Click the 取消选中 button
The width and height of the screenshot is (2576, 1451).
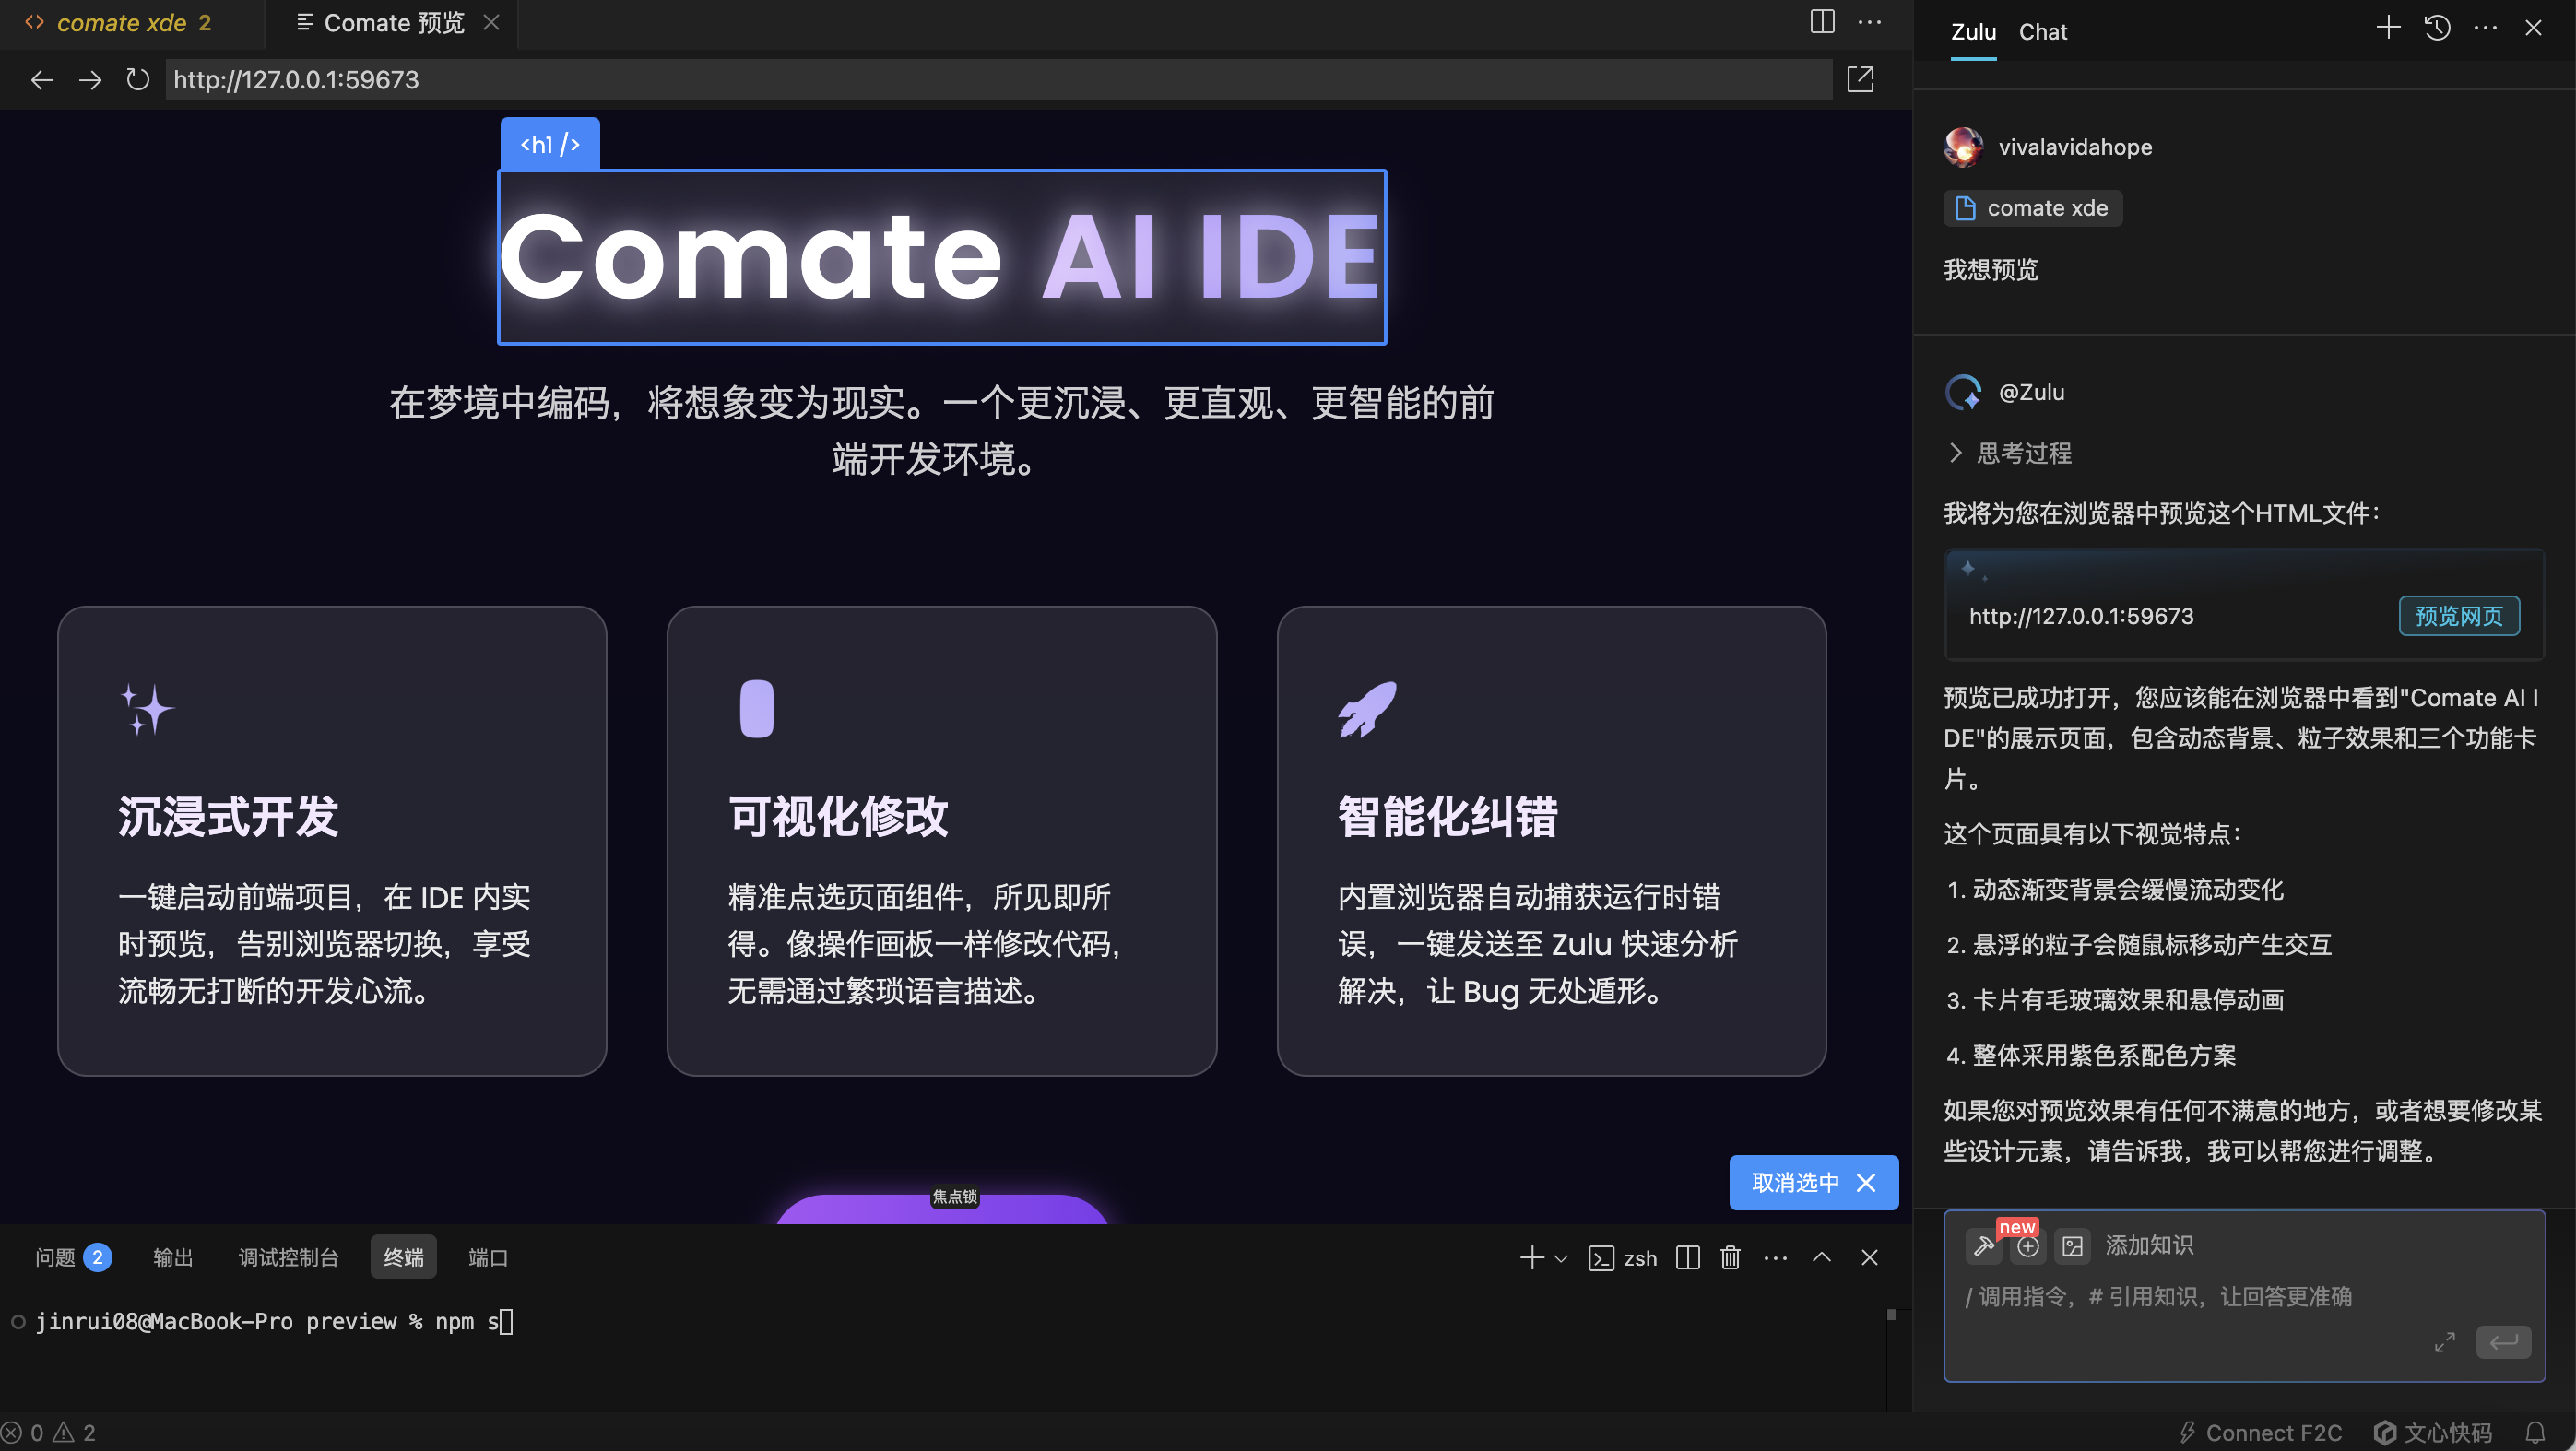pyautogui.click(x=1813, y=1182)
